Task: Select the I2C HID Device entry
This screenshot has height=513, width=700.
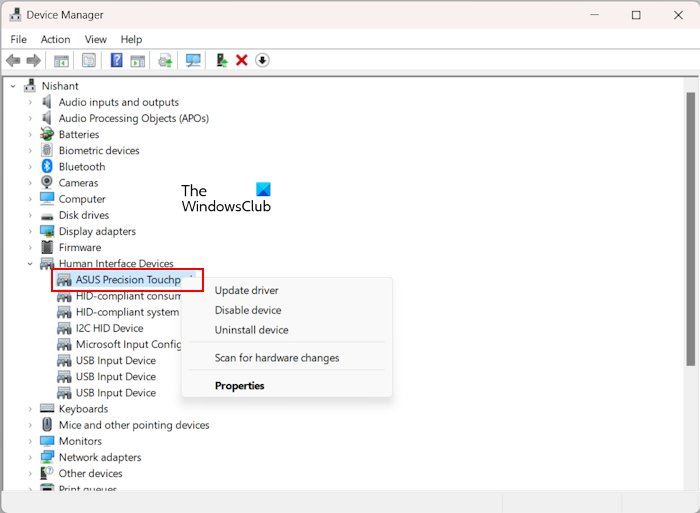Action: 109,328
